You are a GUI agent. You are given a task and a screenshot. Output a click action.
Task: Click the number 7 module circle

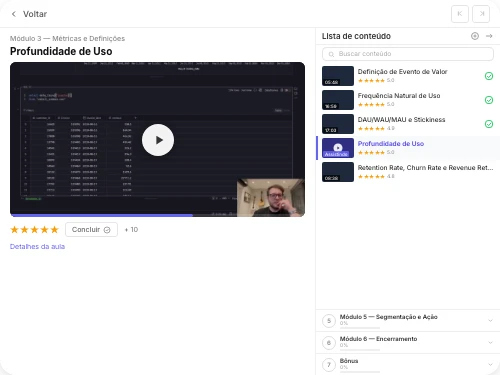tap(329, 365)
